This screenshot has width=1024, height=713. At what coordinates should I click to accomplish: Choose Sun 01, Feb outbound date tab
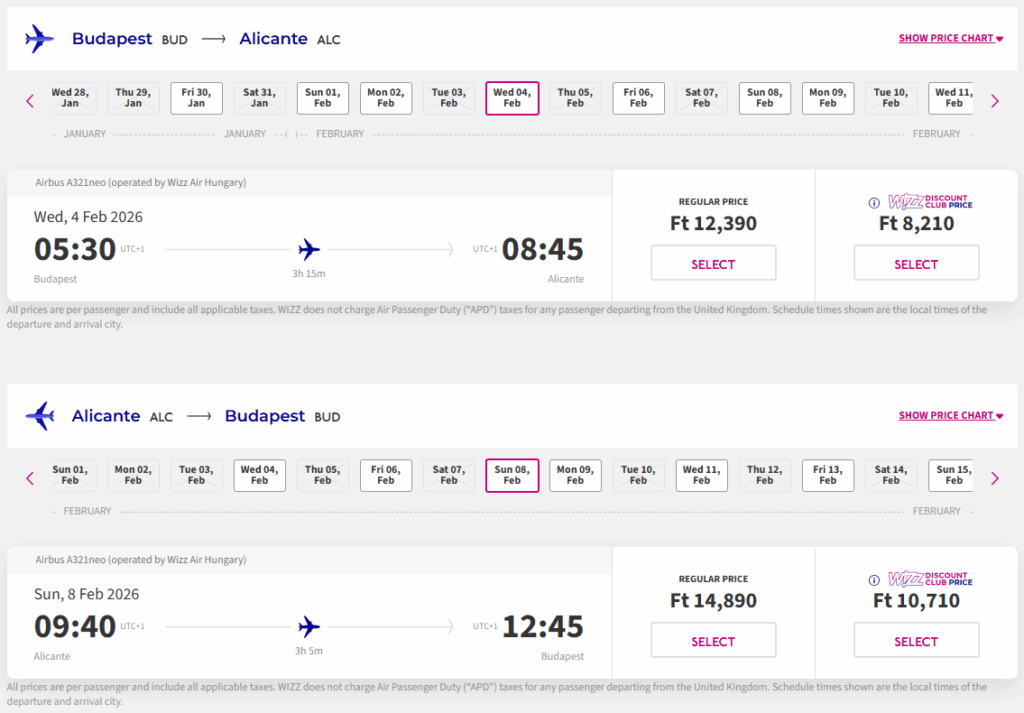(x=322, y=98)
